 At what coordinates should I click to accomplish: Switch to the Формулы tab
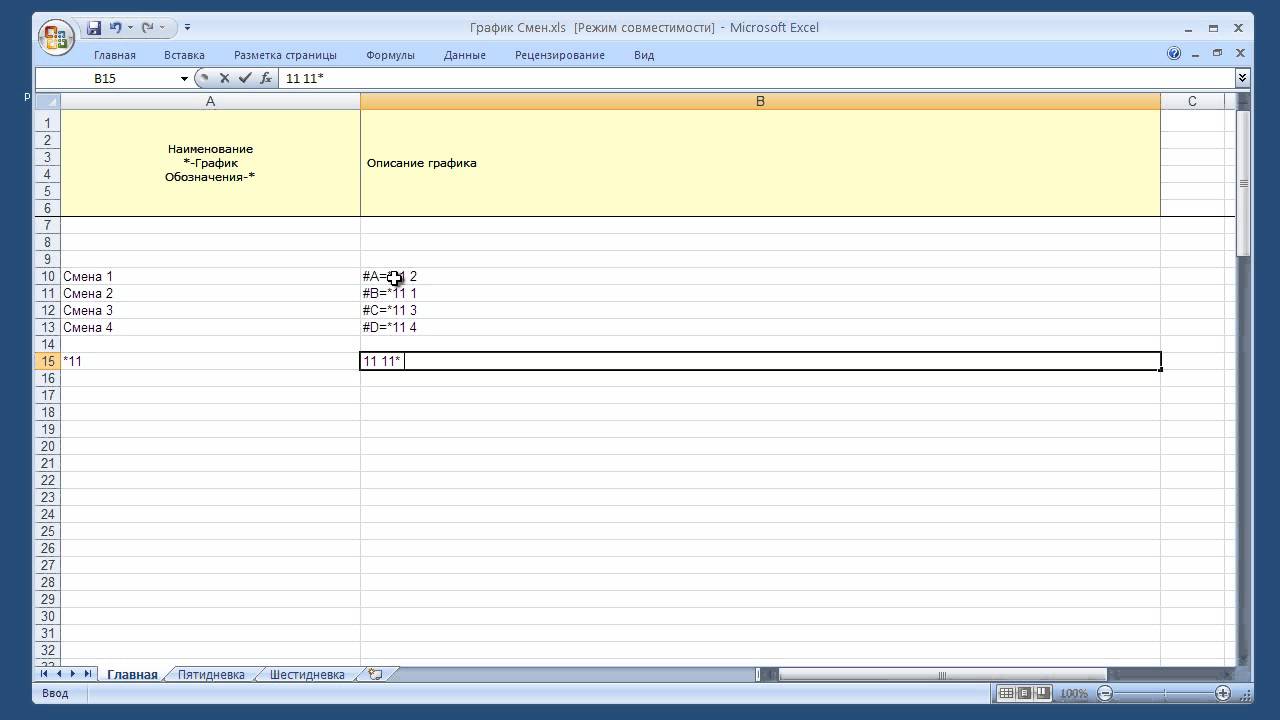pyautogui.click(x=390, y=55)
